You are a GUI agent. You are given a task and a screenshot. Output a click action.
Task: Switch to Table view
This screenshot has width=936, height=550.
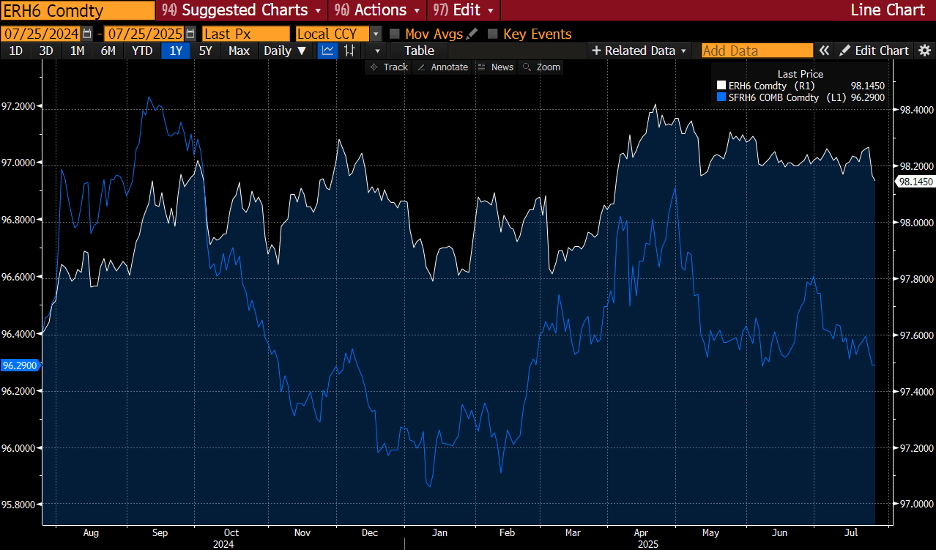click(419, 51)
